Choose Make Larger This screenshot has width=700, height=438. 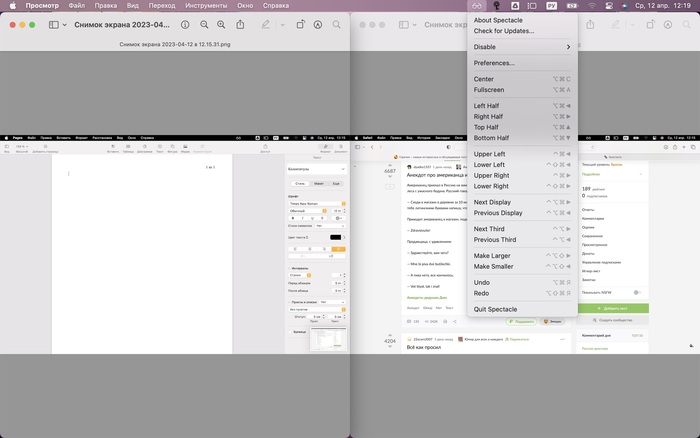coord(522,256)
